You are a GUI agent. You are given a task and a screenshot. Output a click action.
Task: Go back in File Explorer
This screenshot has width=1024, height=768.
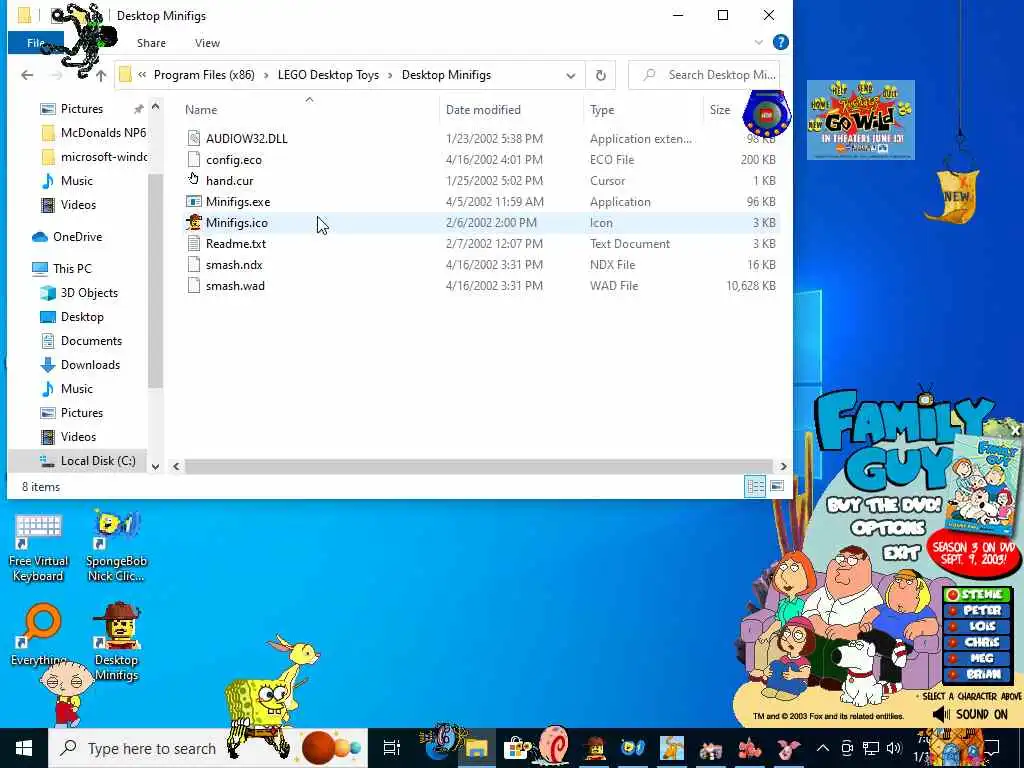pyautogui.click(x=27, y=75)
